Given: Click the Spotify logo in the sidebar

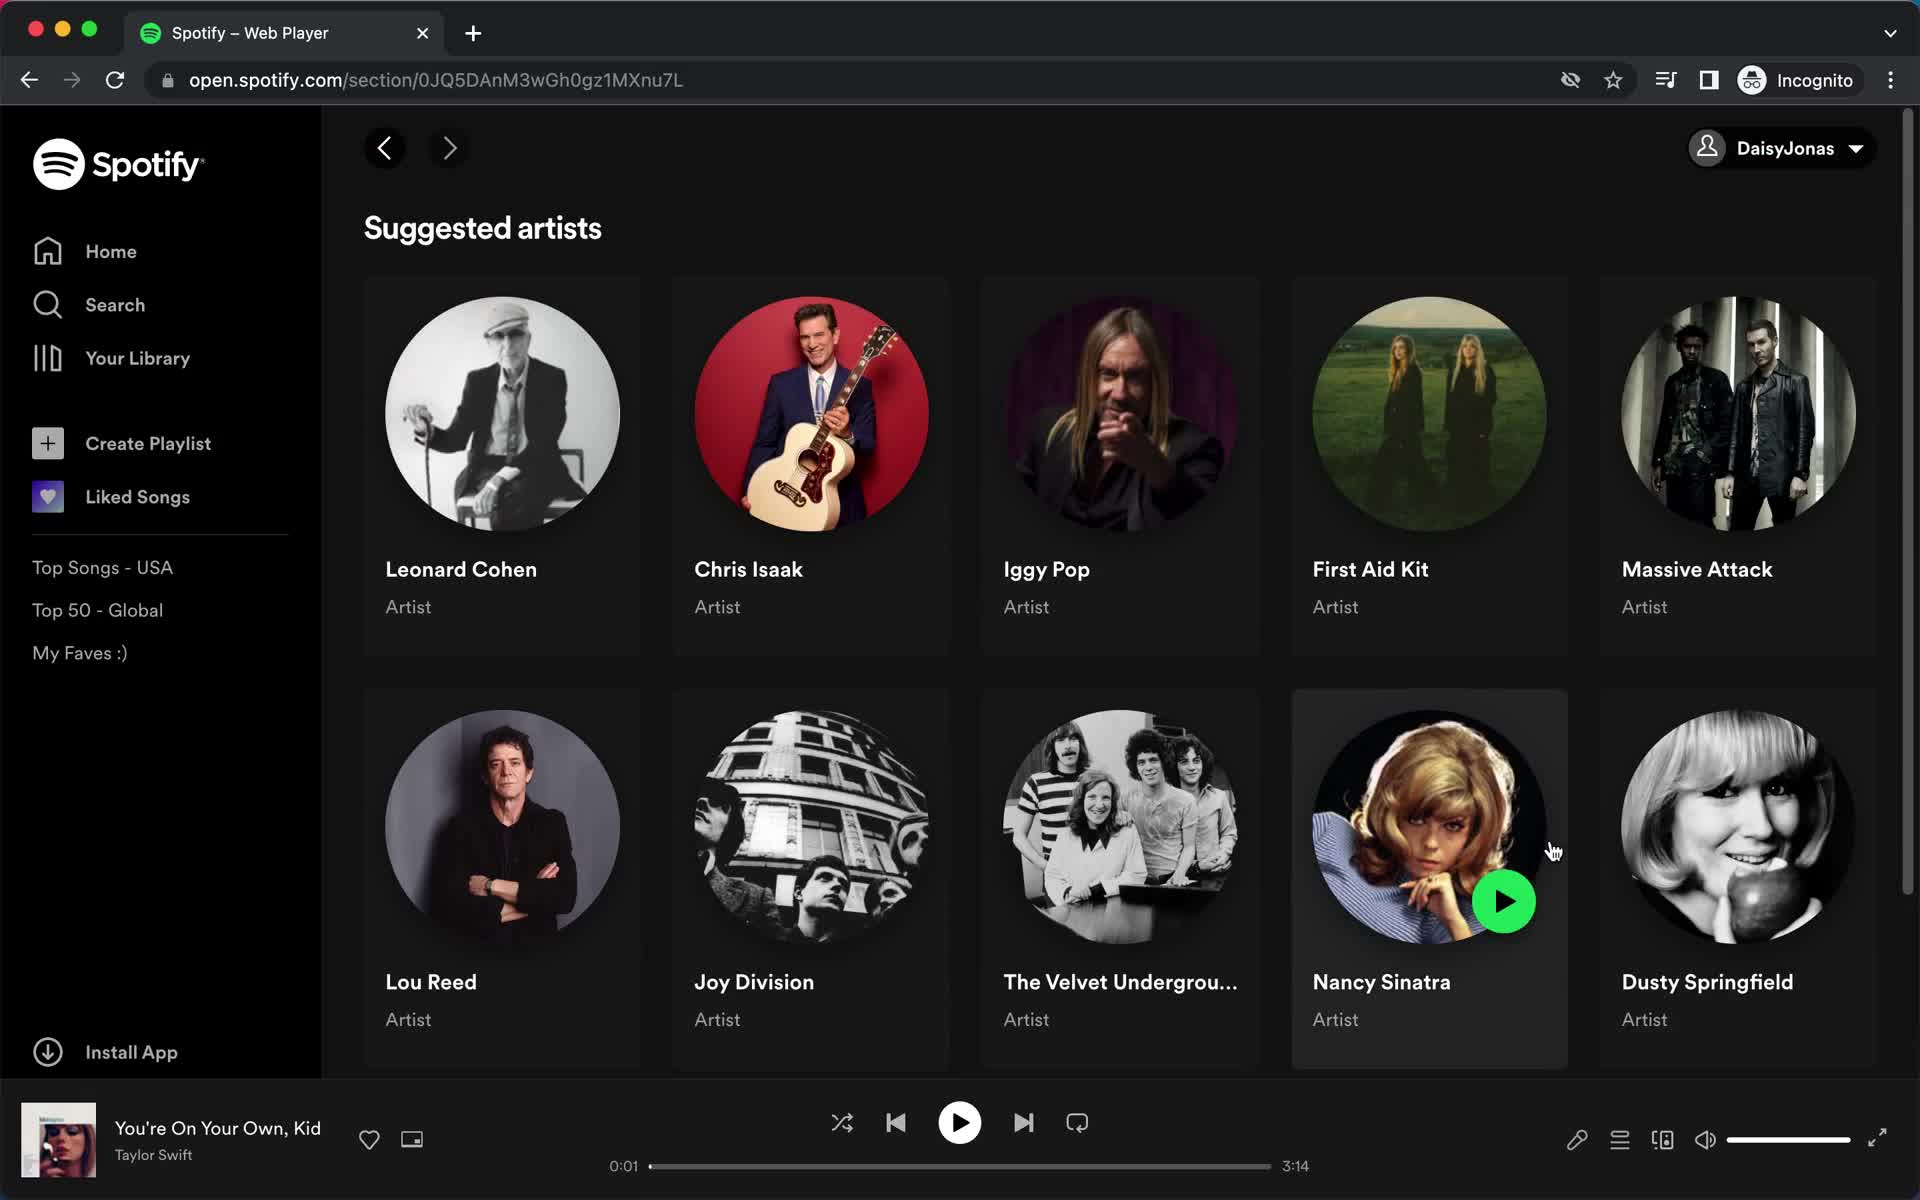Looking at the screenshot, I should pyautogui.click(x=118, y=164).
